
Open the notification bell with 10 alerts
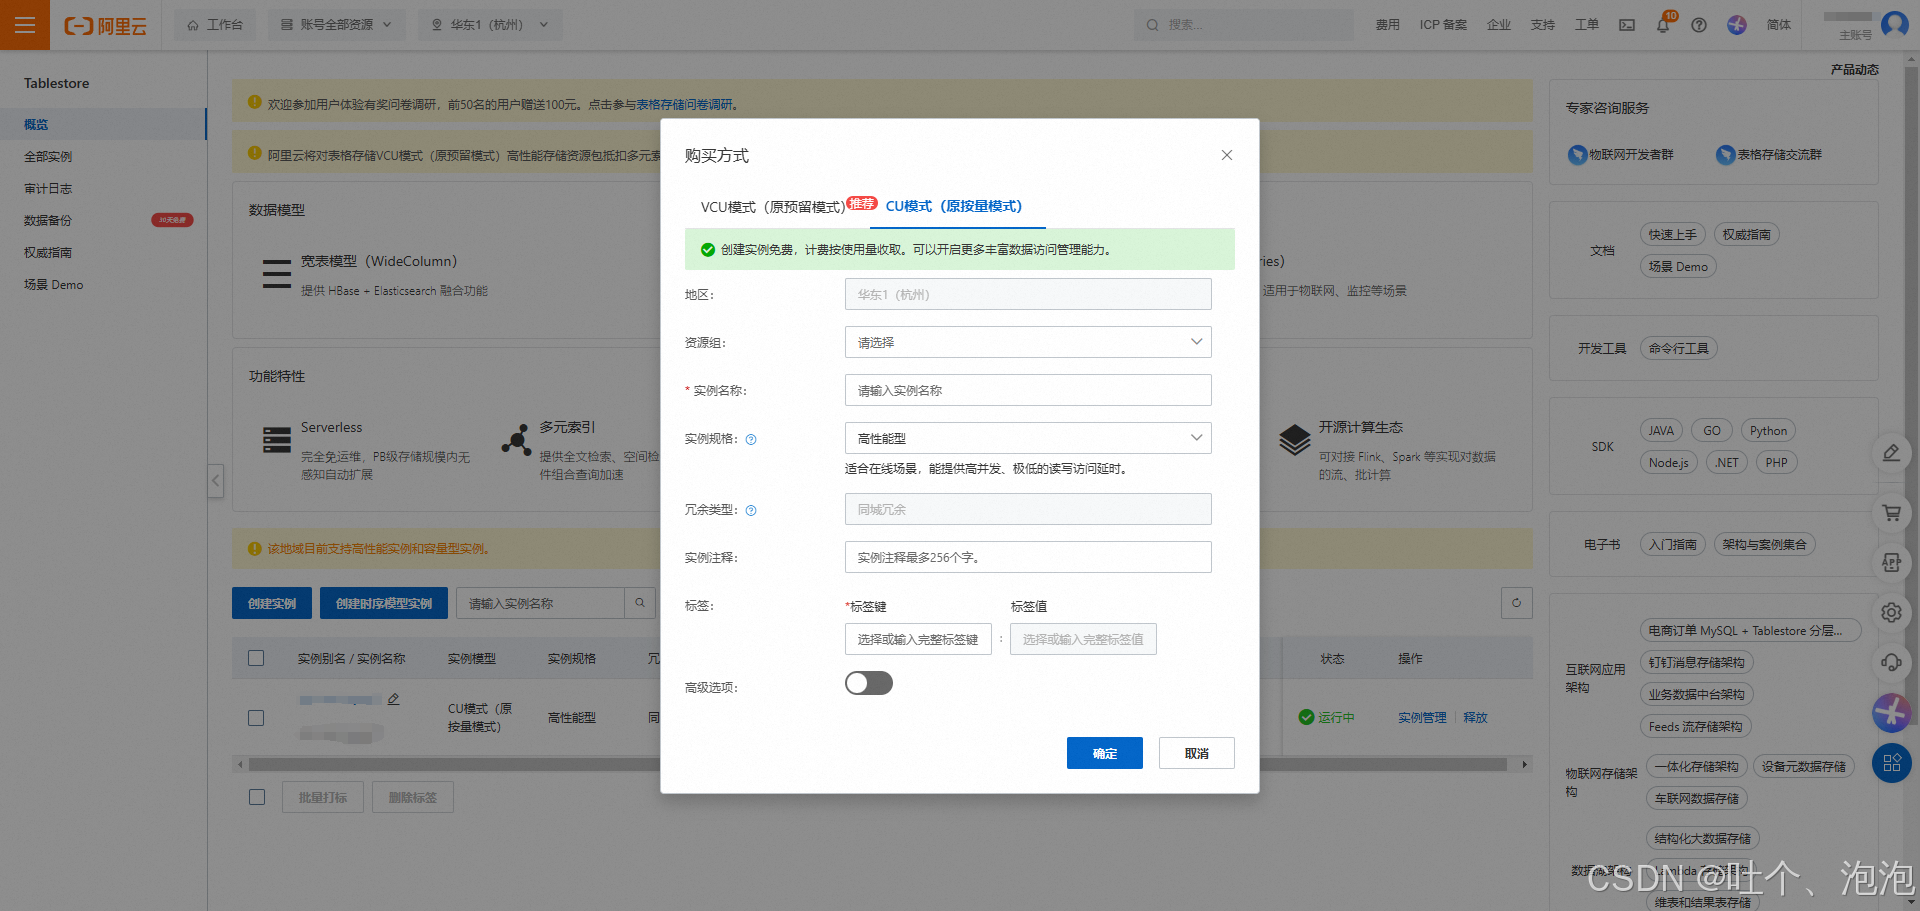1663,24
